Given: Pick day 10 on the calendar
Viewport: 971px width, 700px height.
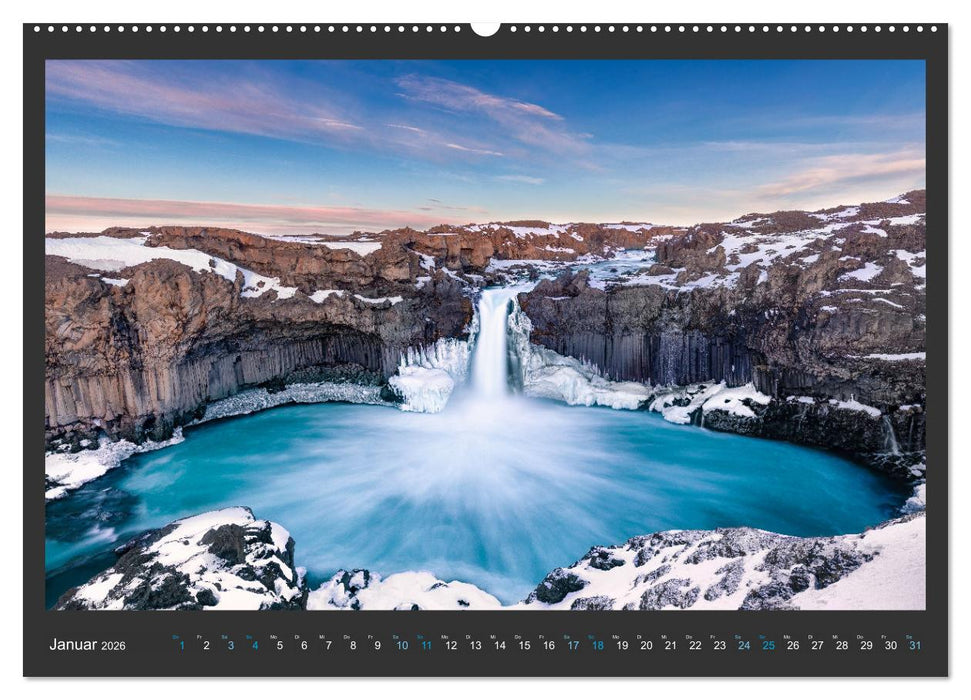Looking at the screenshot, I should [401, 646].
